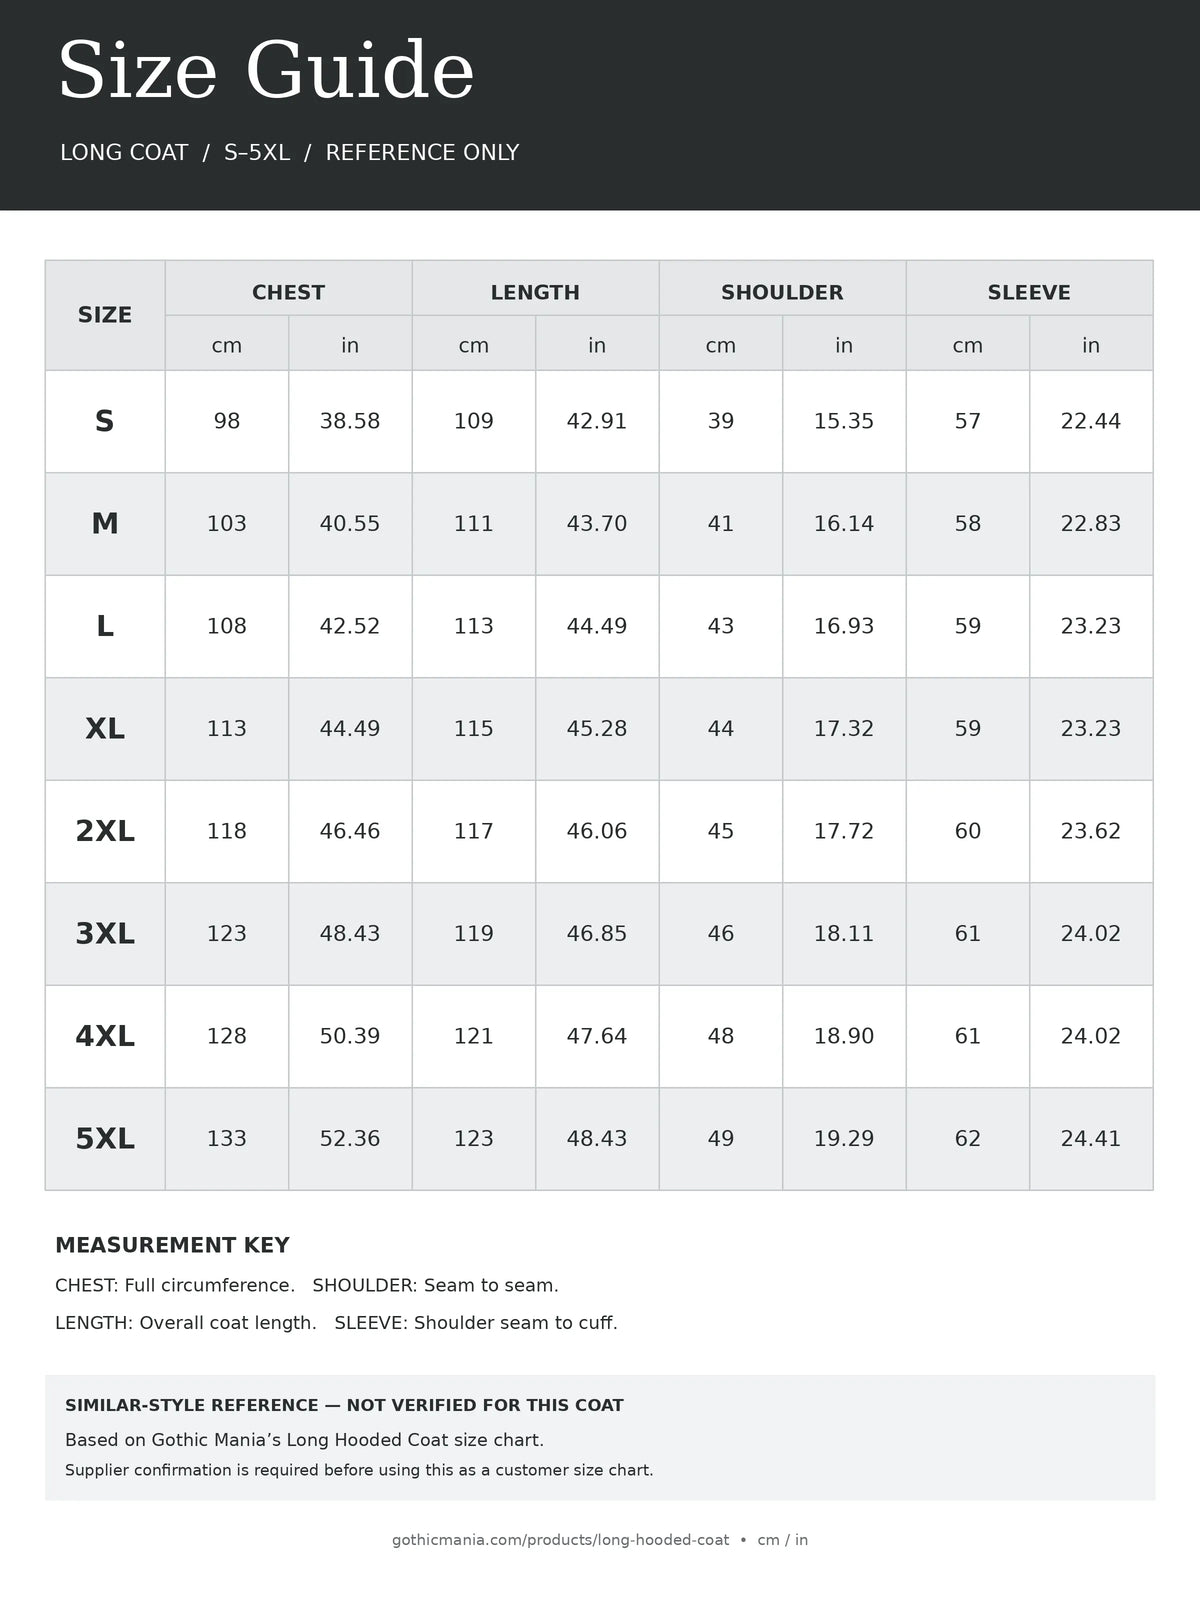Click the SIZE header cell

coord(105,315)
